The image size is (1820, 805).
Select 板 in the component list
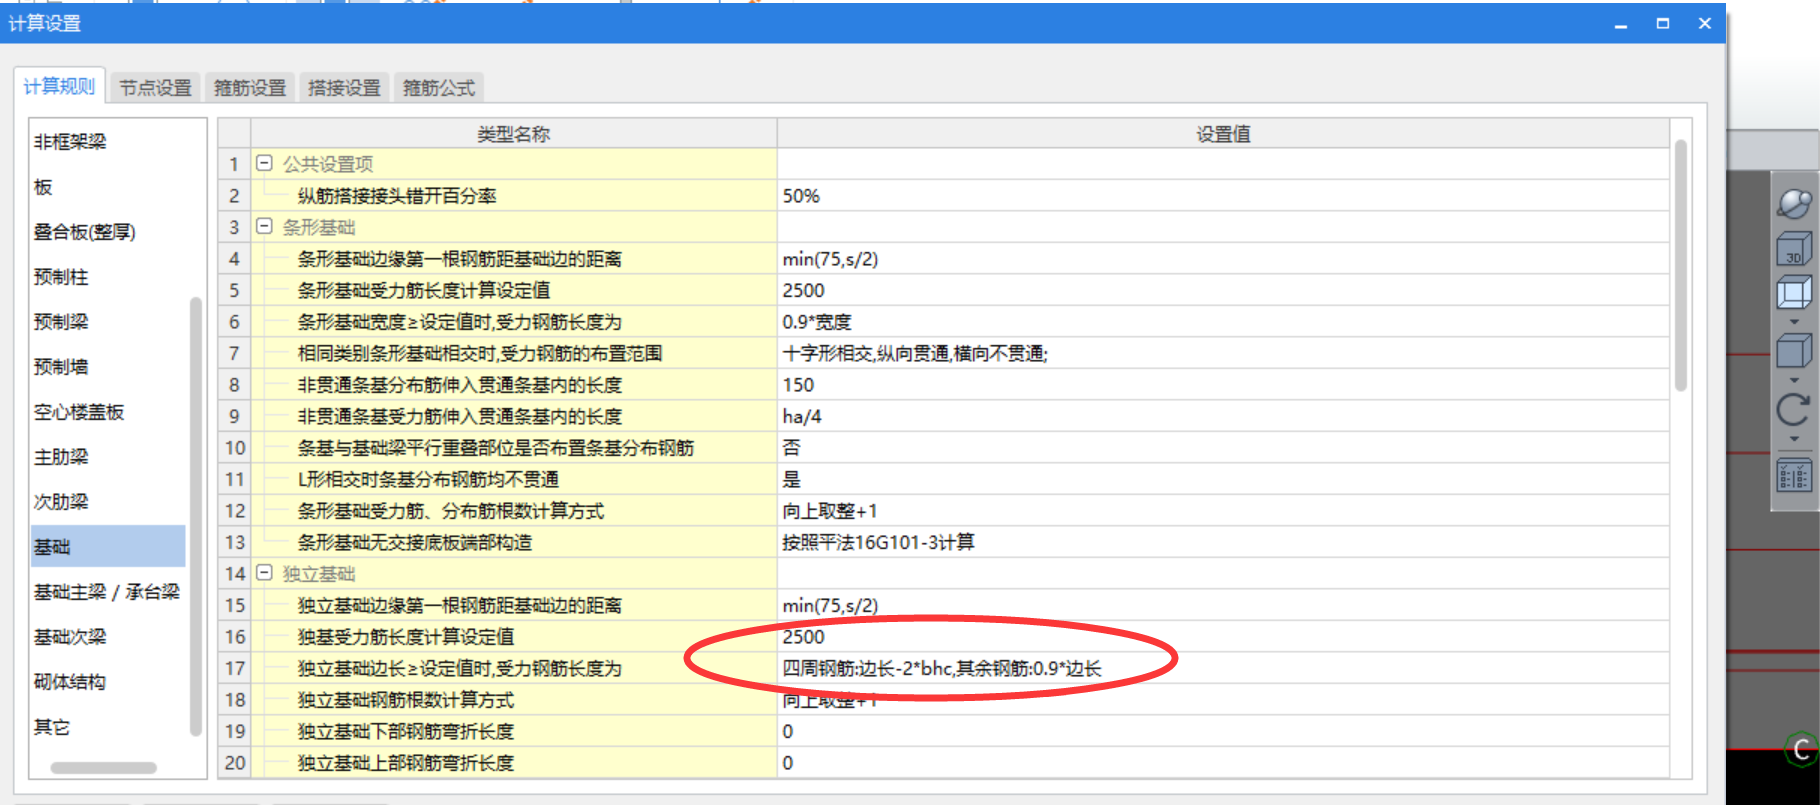[x=43, y=187]
